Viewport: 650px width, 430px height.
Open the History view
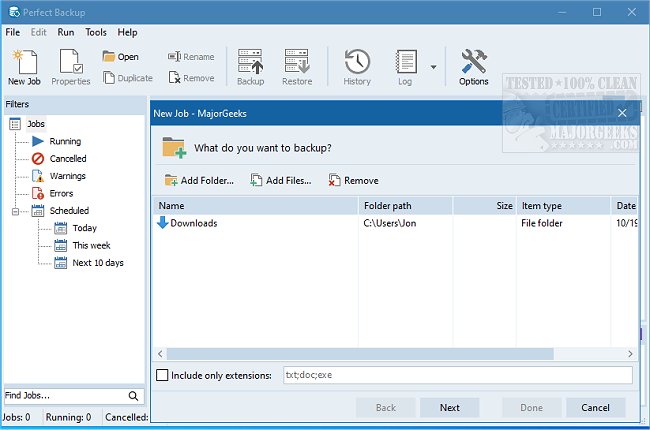click(x=357, y=67)
